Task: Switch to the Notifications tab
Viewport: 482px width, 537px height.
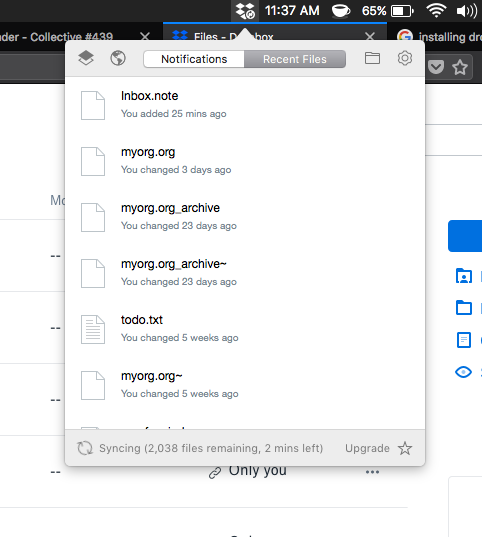Action: [194, 59]
